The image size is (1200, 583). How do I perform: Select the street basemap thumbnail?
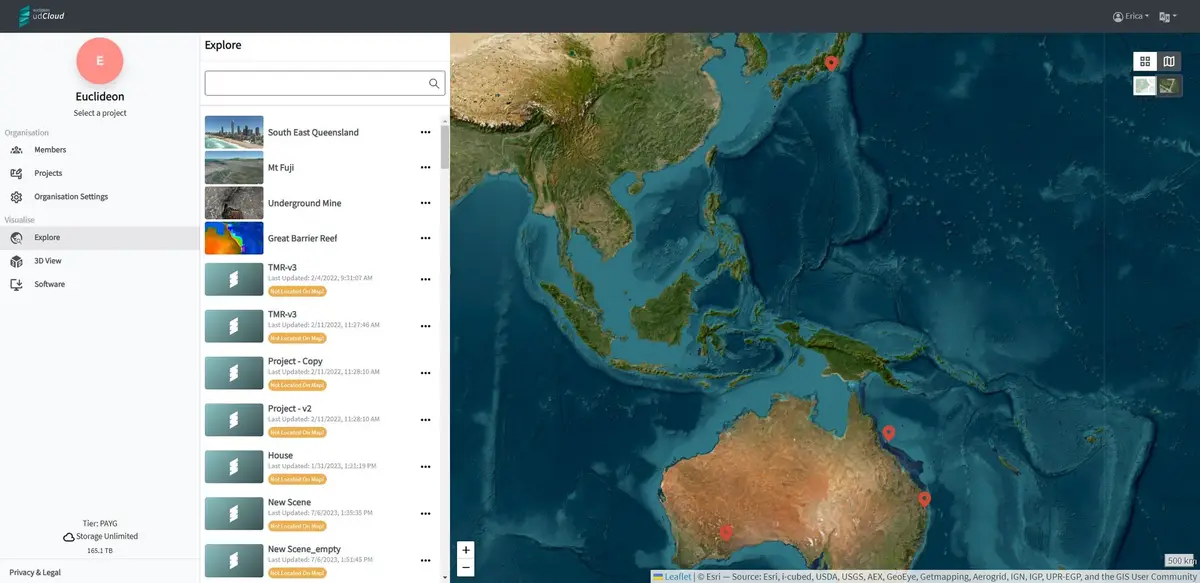pyautogui.click(x=1145, y=86)
